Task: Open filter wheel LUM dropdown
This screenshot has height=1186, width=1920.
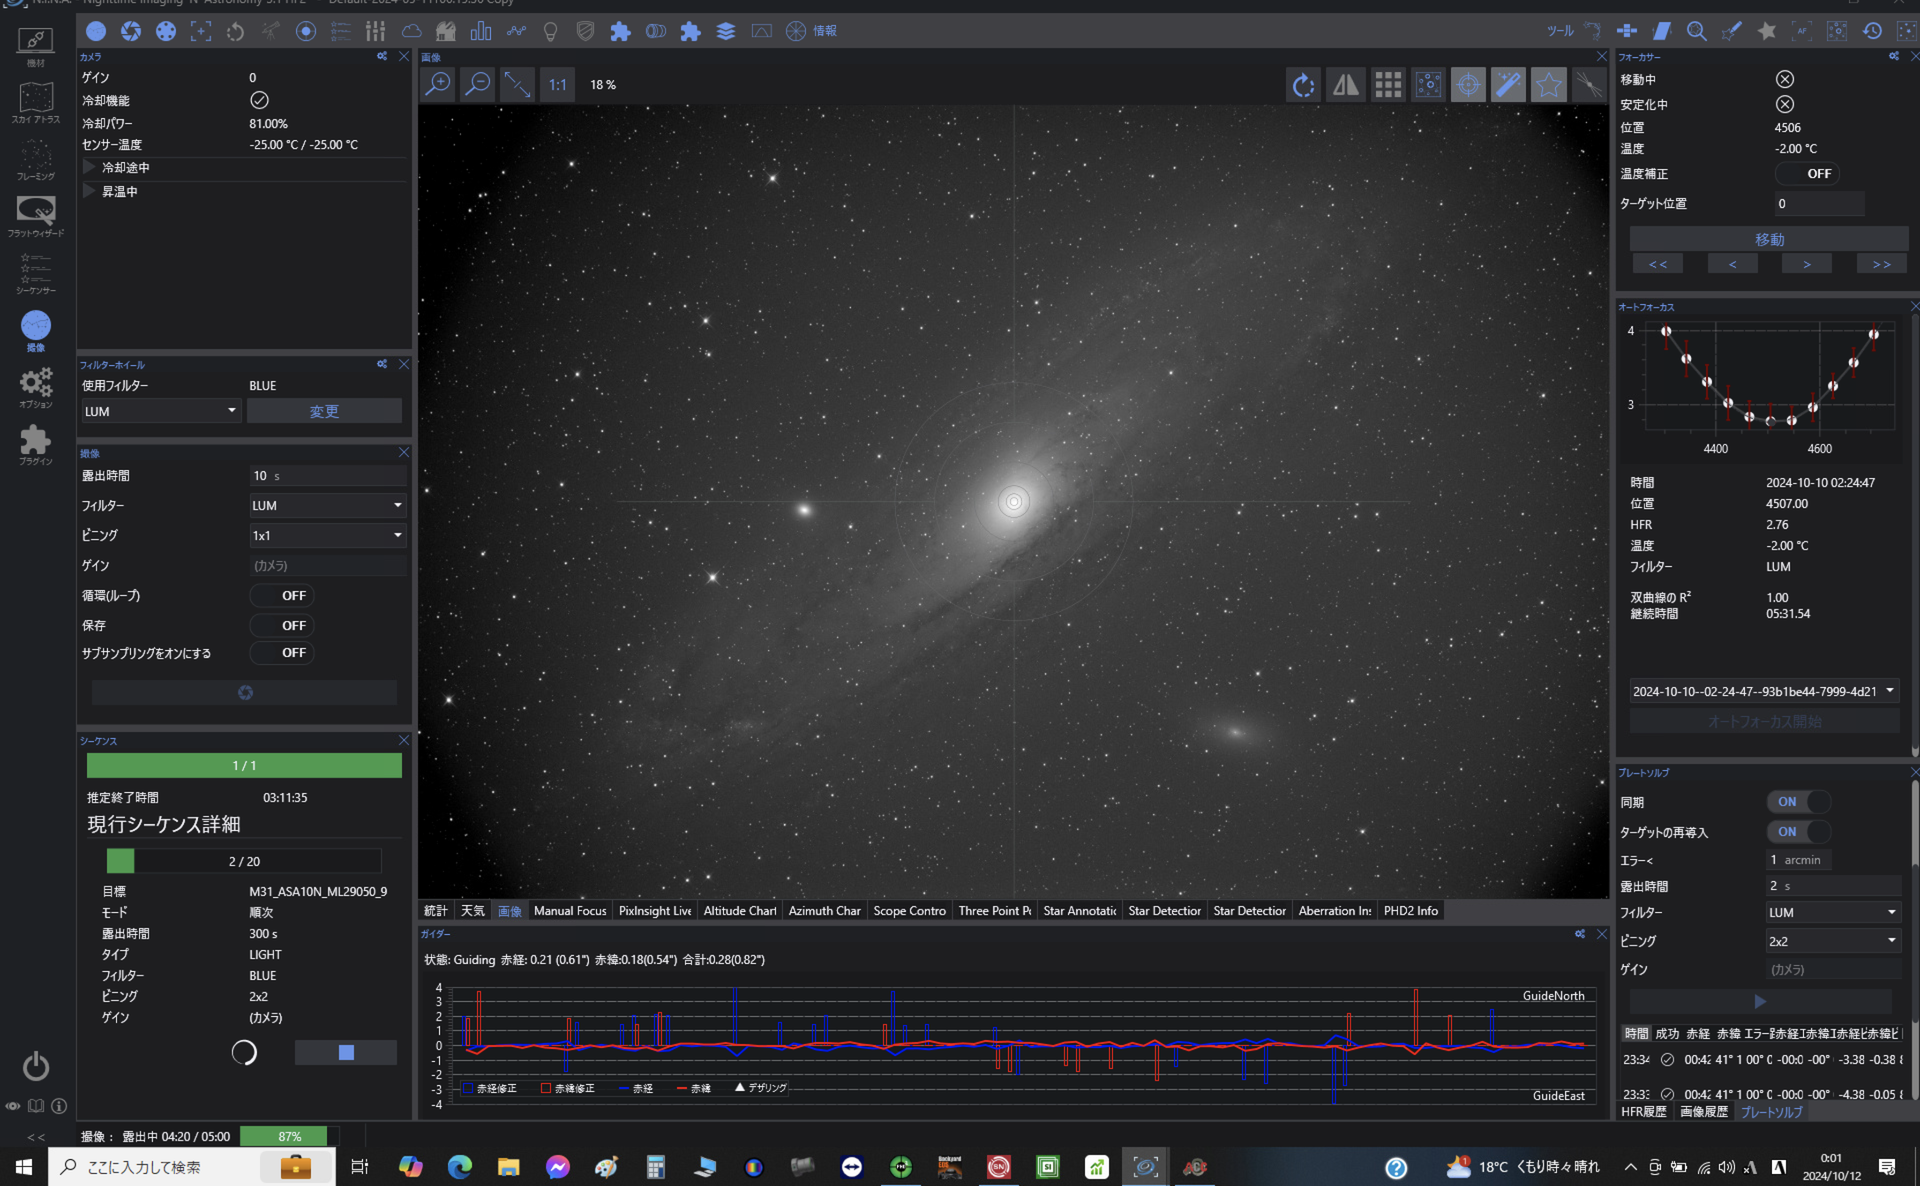Action: click(x=160, y=411)
